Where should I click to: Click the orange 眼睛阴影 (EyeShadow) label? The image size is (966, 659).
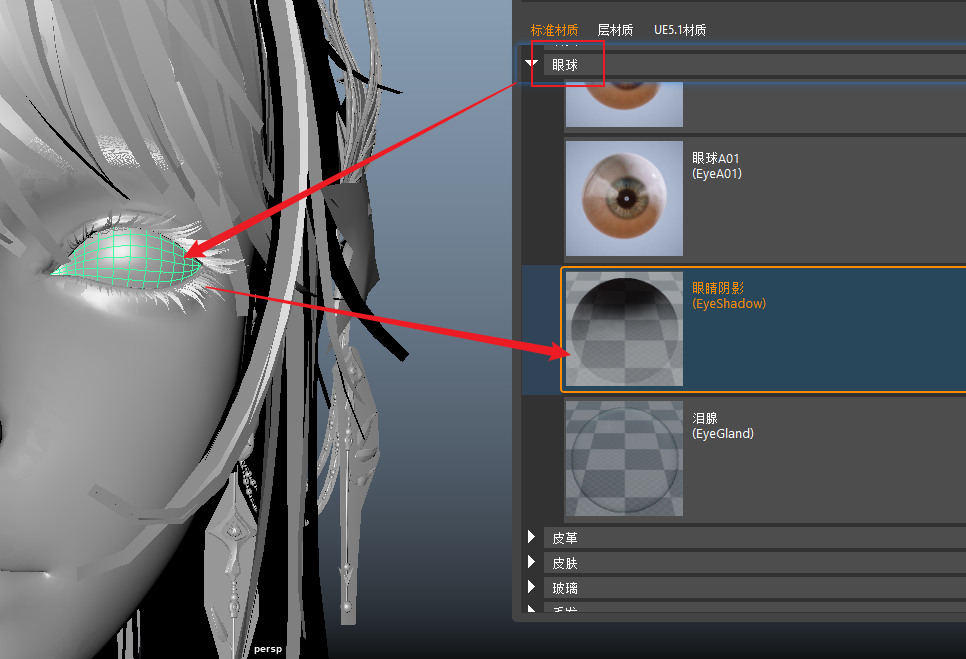click(x=729, y=296)
